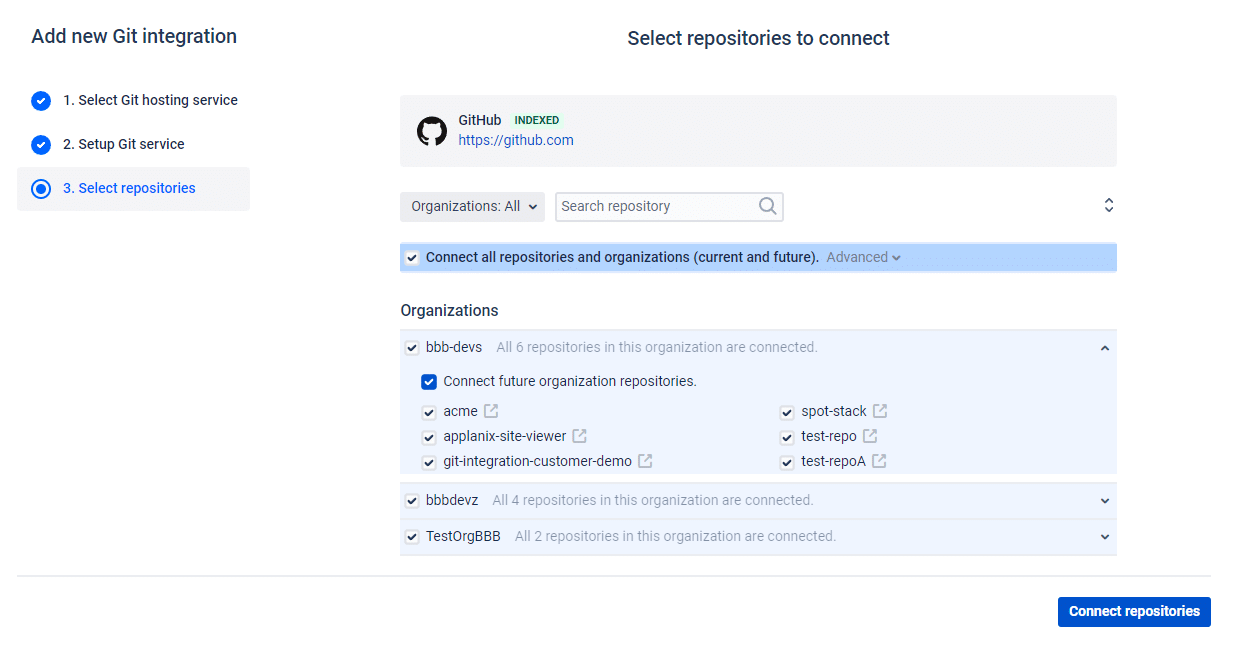The height and width of the screenshot is (645, 1239).
Task: Uncheck the TestOrgBBB organization checkbox
Action: click(412, 537)
